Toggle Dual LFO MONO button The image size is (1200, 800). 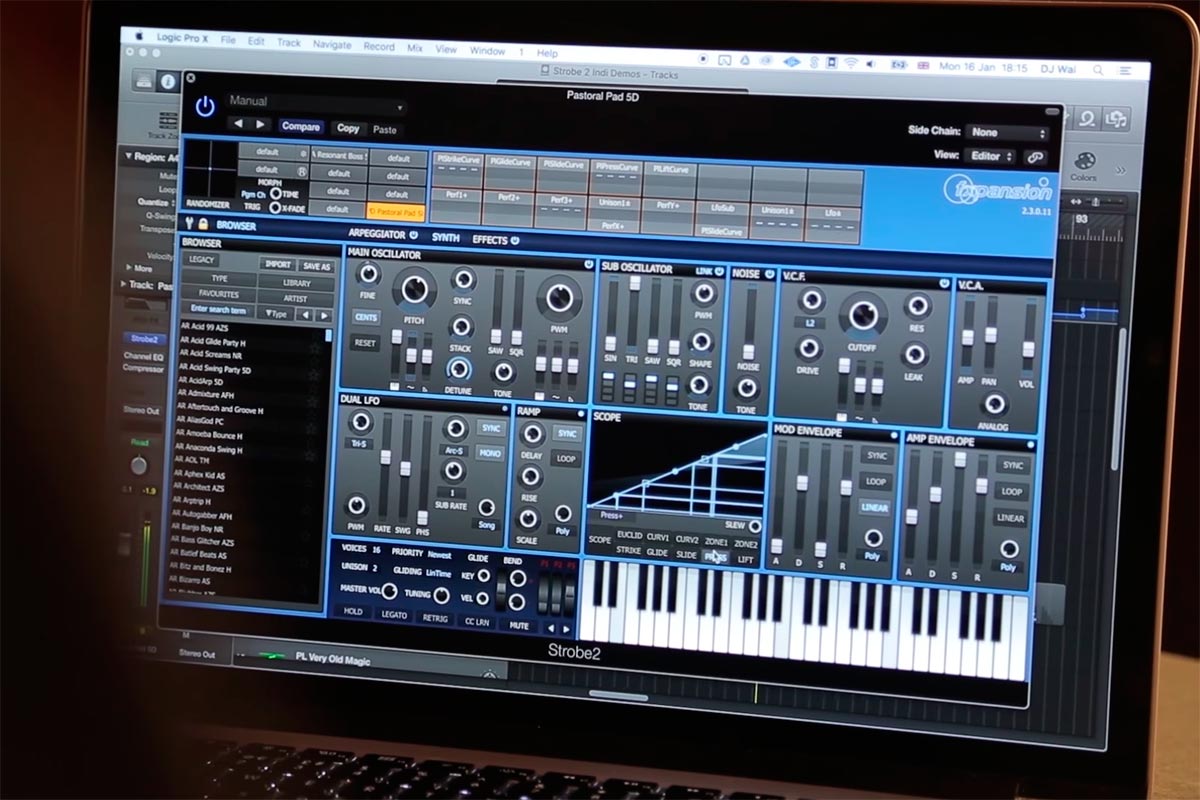click(490, 453)
